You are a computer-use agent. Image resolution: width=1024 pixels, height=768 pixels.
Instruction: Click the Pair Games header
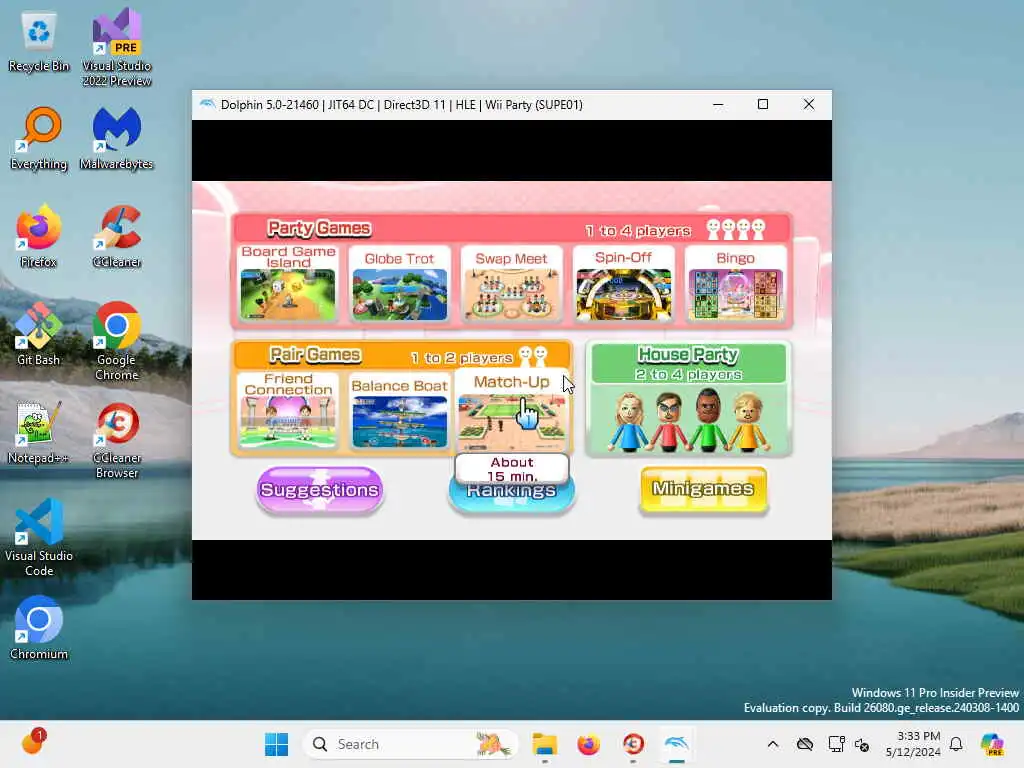point(315,355)
